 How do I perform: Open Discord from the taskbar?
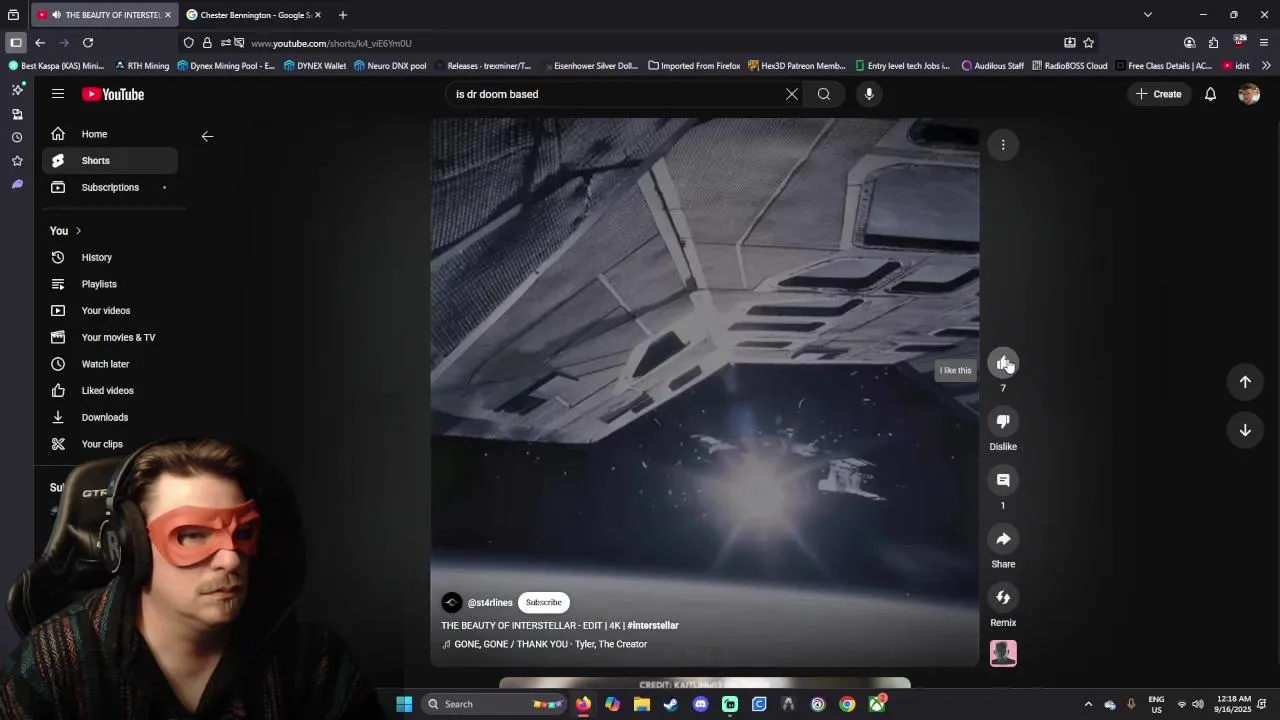[700, 704]
